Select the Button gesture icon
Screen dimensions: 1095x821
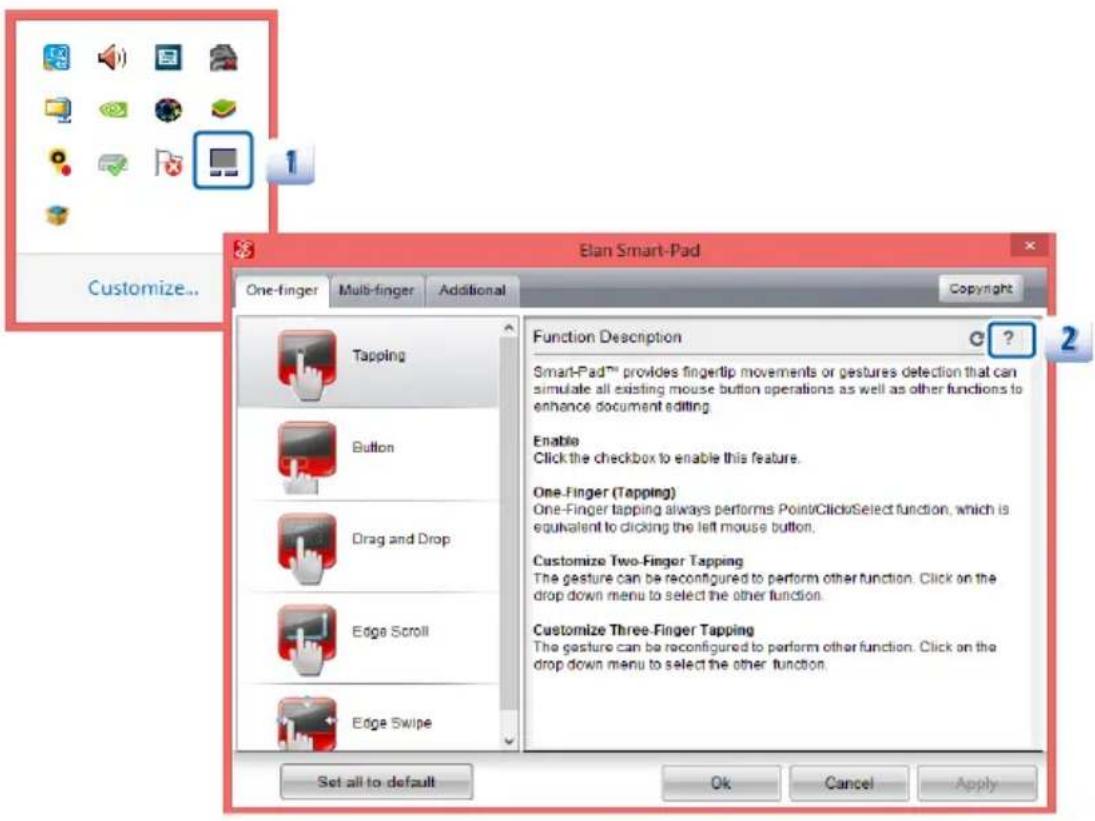point(307,457)
